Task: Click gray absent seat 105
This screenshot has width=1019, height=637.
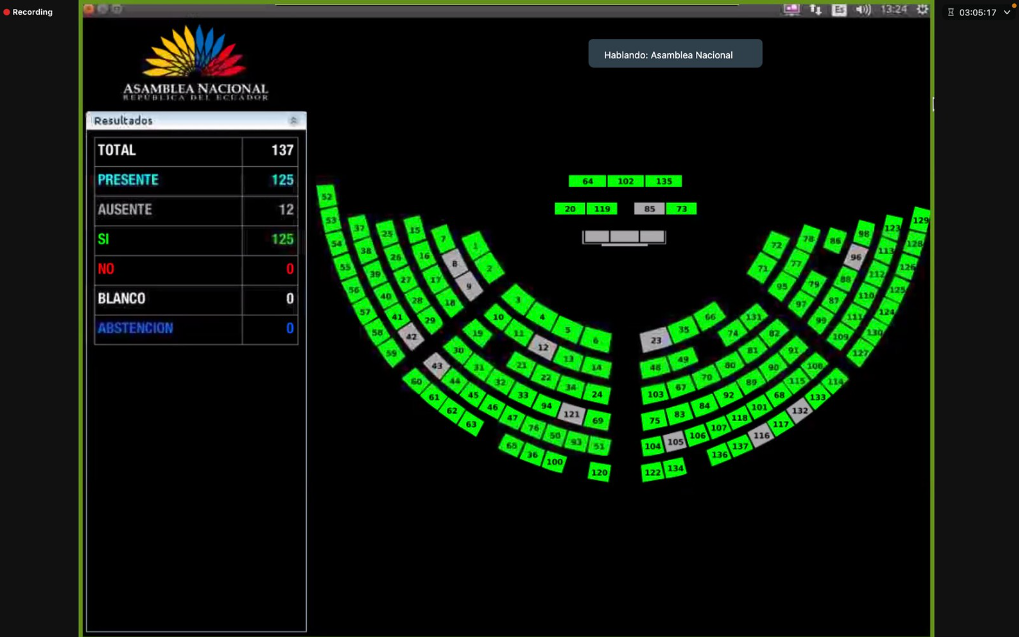Action: (x=675, y=442)
